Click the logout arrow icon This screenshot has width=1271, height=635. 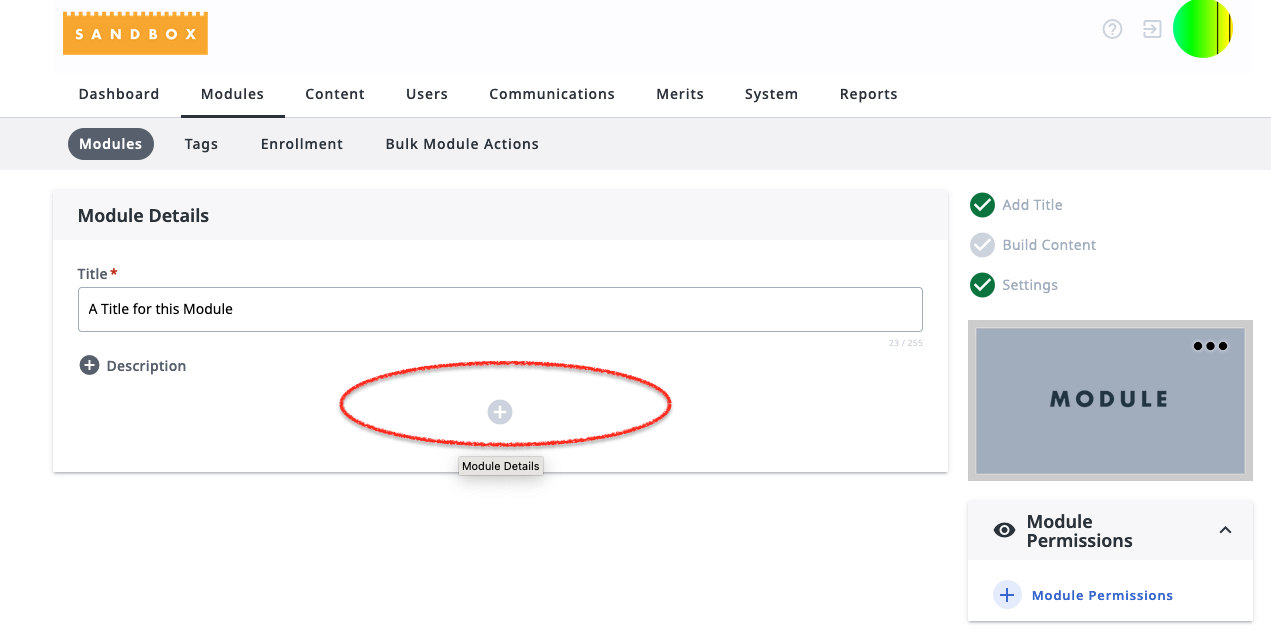tap(1152, 29)
